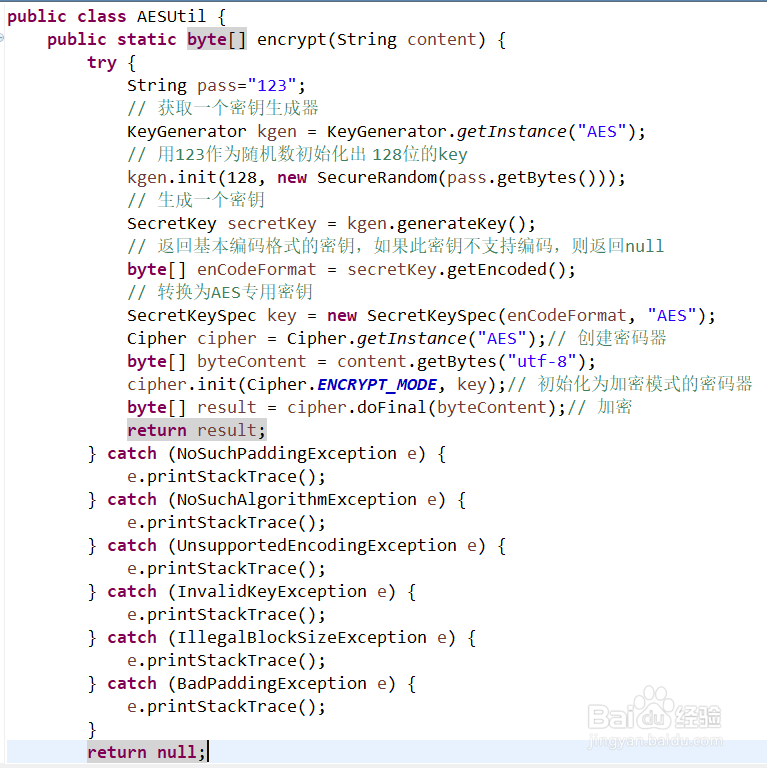
Task: Click the comment ending with 则返回null
Action: tap(396, 246)
